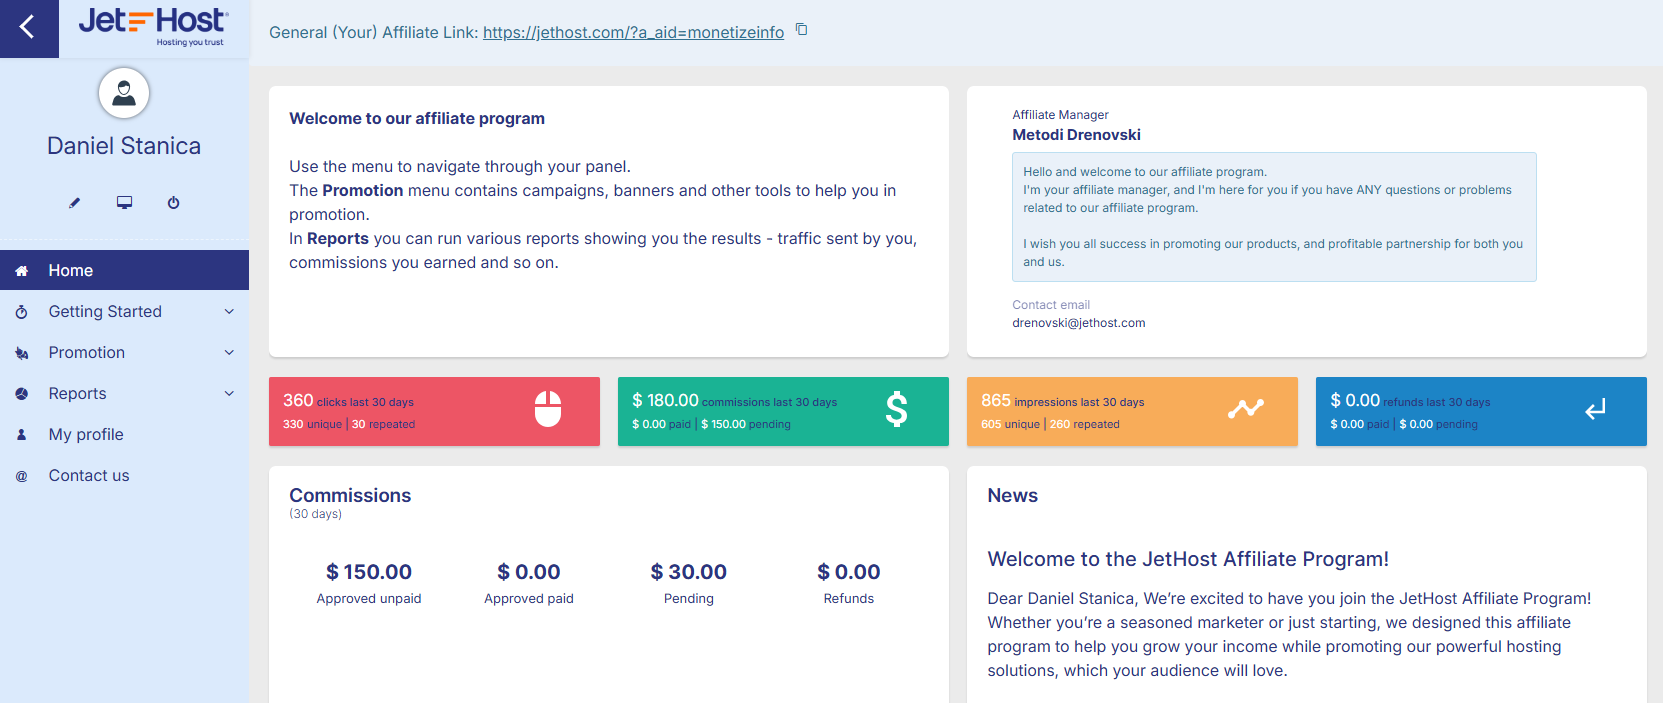Screen dimensions: 1663x703
Task: Click the 360 clicks last 30 days card
Action: 434,411
